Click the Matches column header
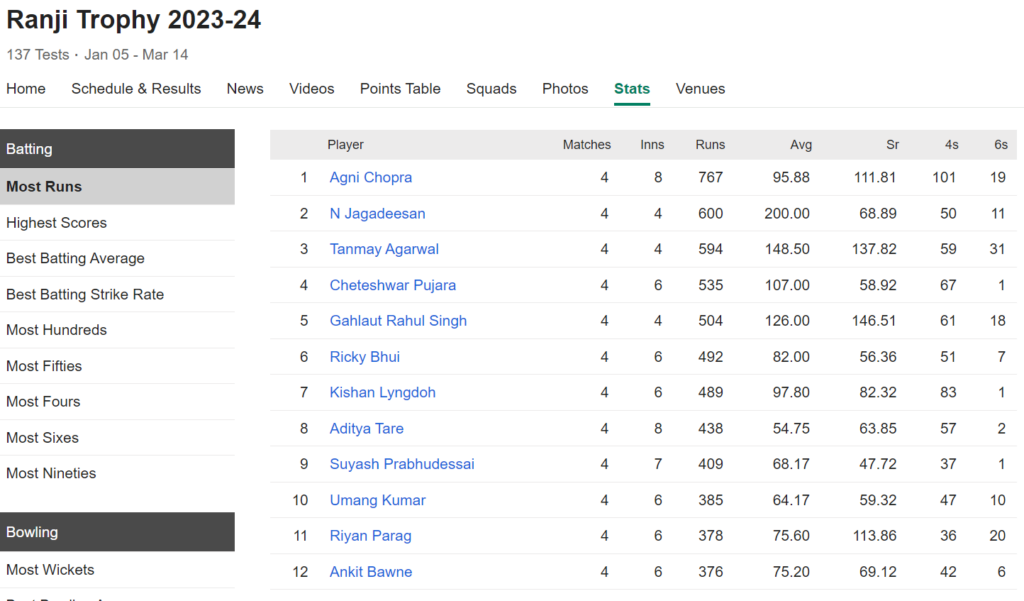 [x=586, y=145]
